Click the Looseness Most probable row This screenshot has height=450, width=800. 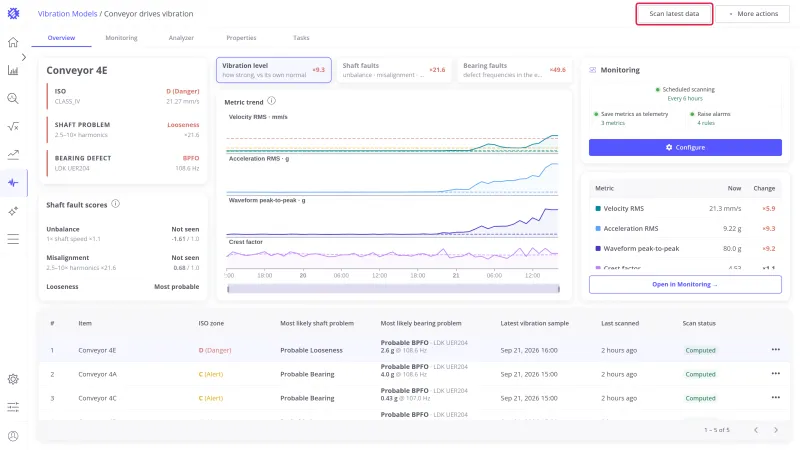(122, 287)
